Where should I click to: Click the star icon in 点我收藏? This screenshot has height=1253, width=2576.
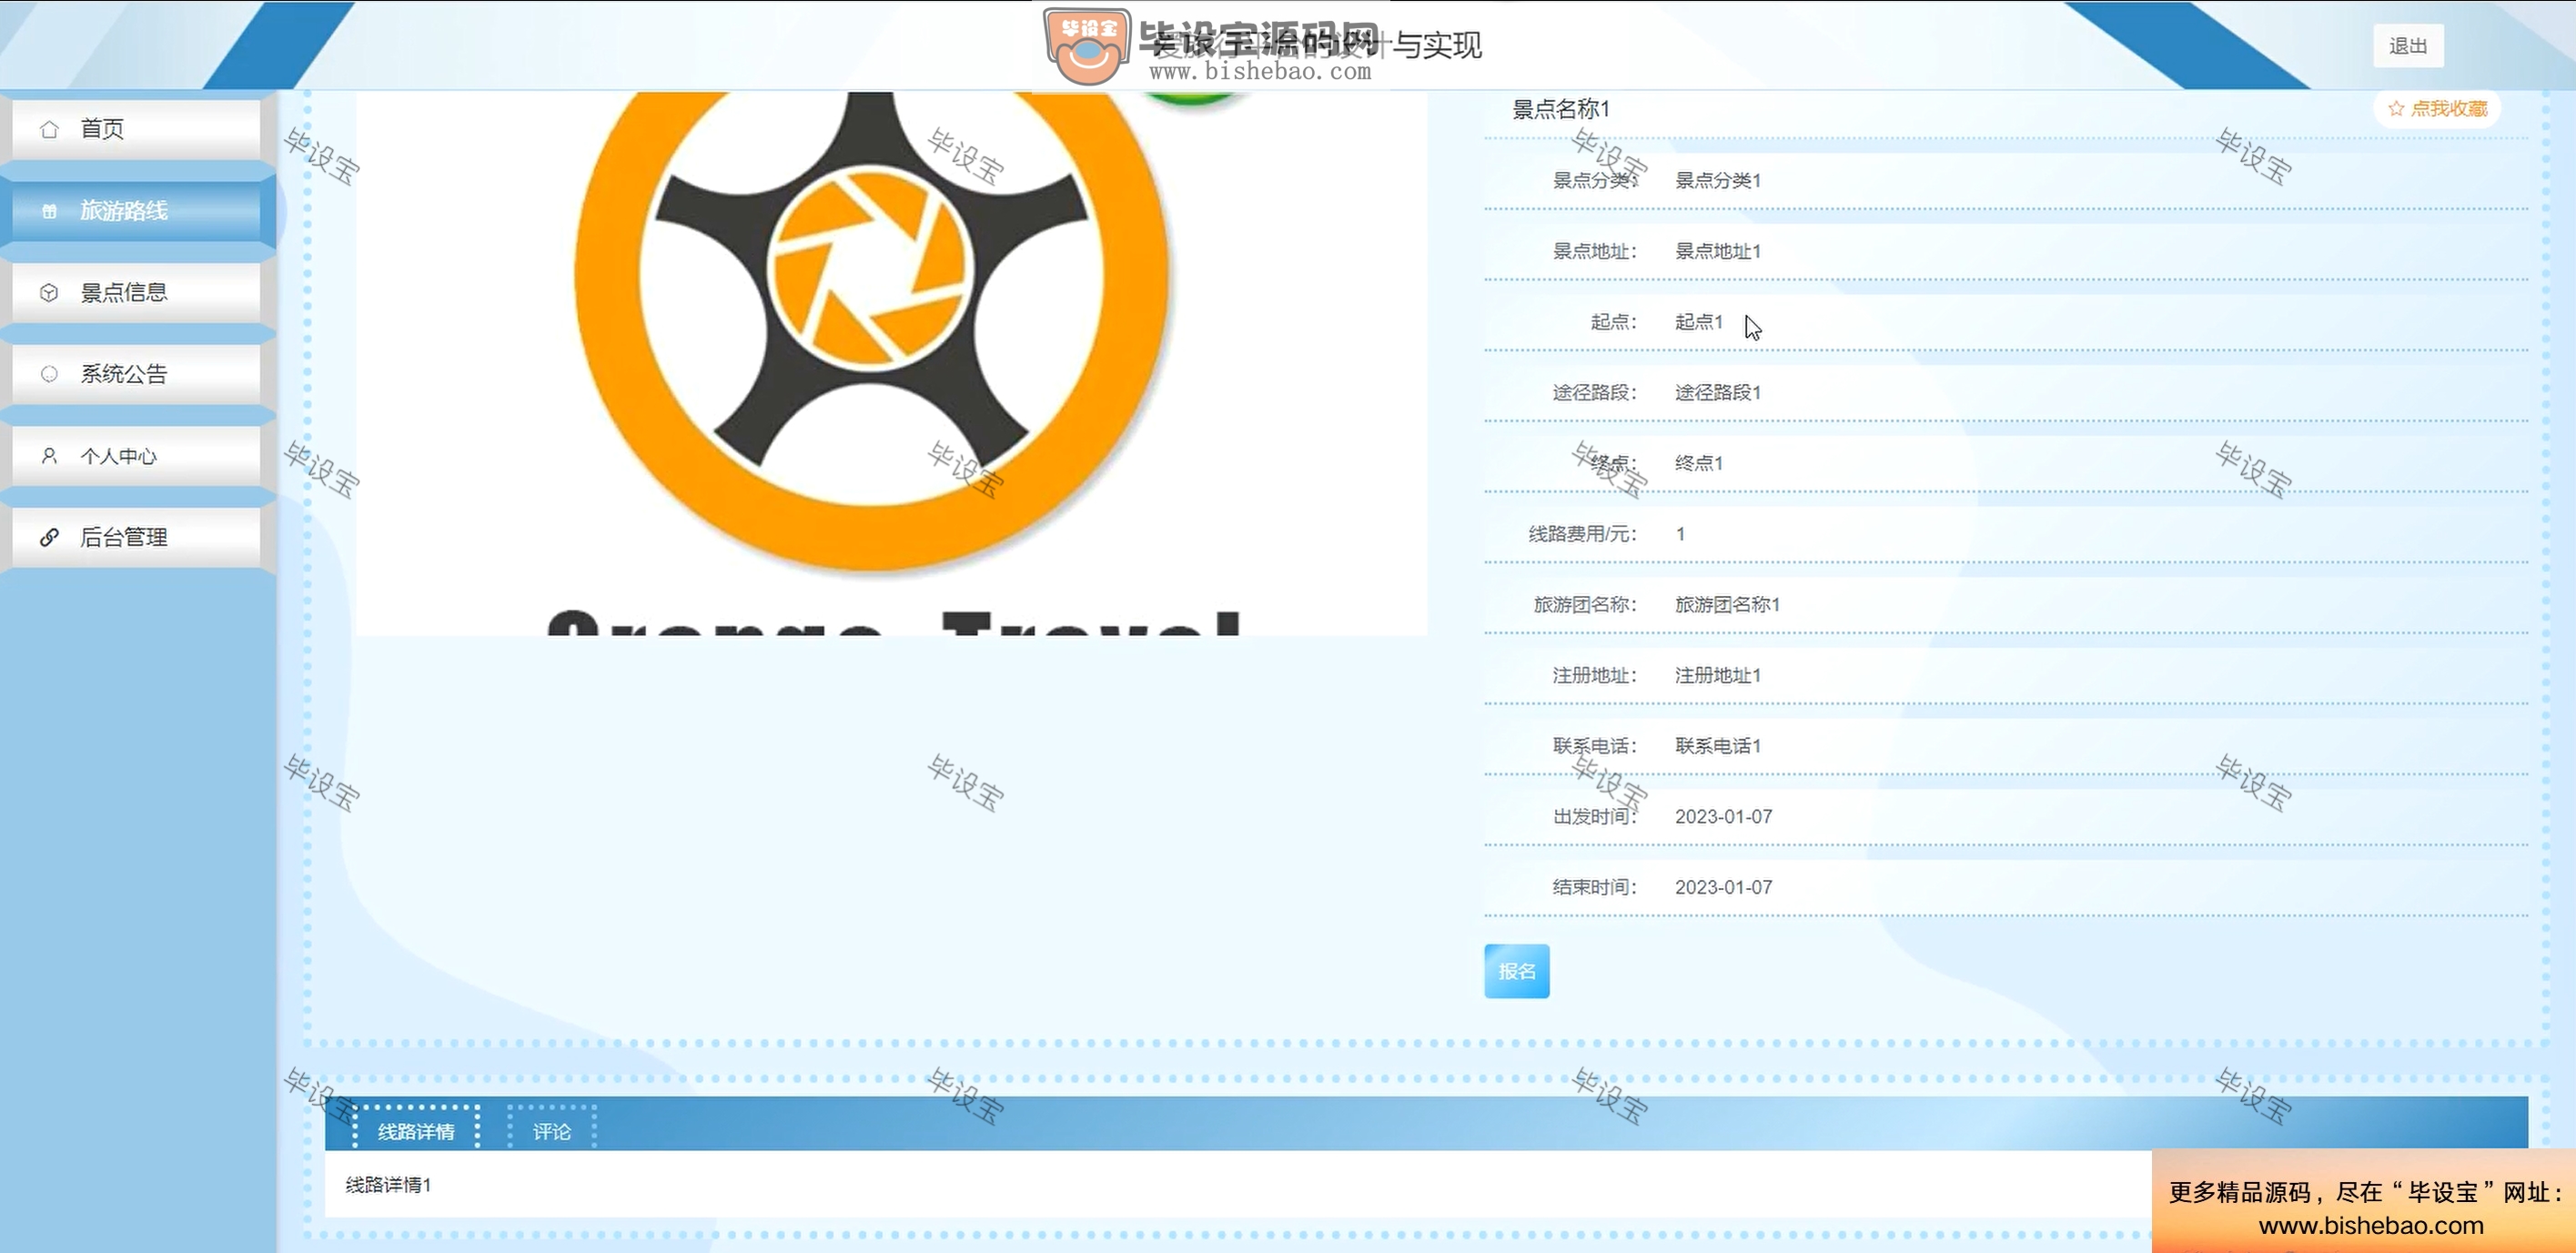2396,108
